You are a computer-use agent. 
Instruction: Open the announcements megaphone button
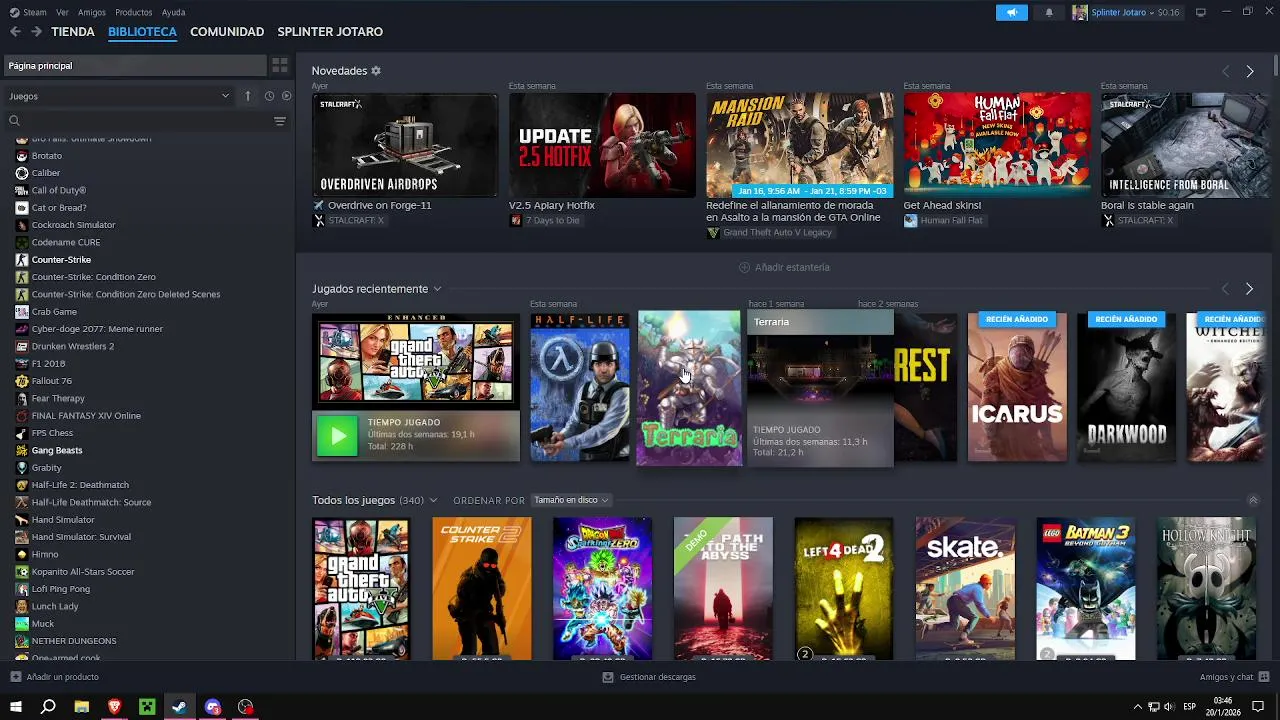1011,12
